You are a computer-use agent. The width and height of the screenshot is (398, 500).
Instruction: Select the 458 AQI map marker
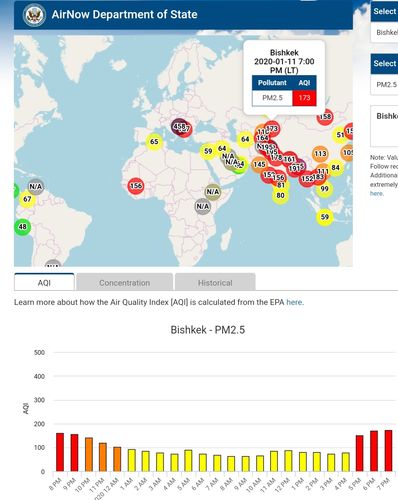click(x=179, y=126)
